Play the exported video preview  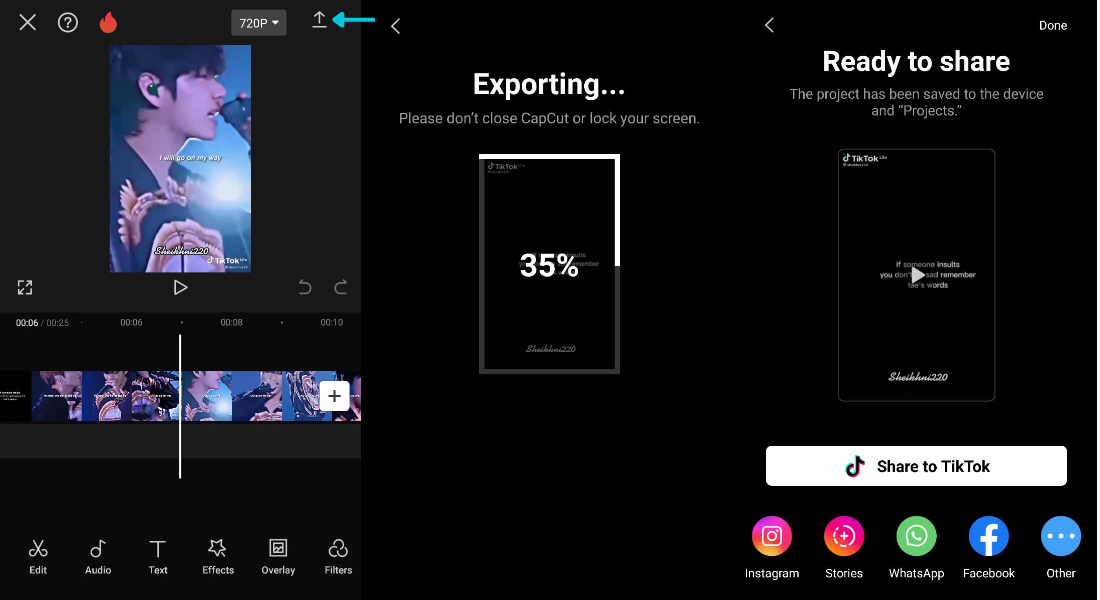click(917, 275)
